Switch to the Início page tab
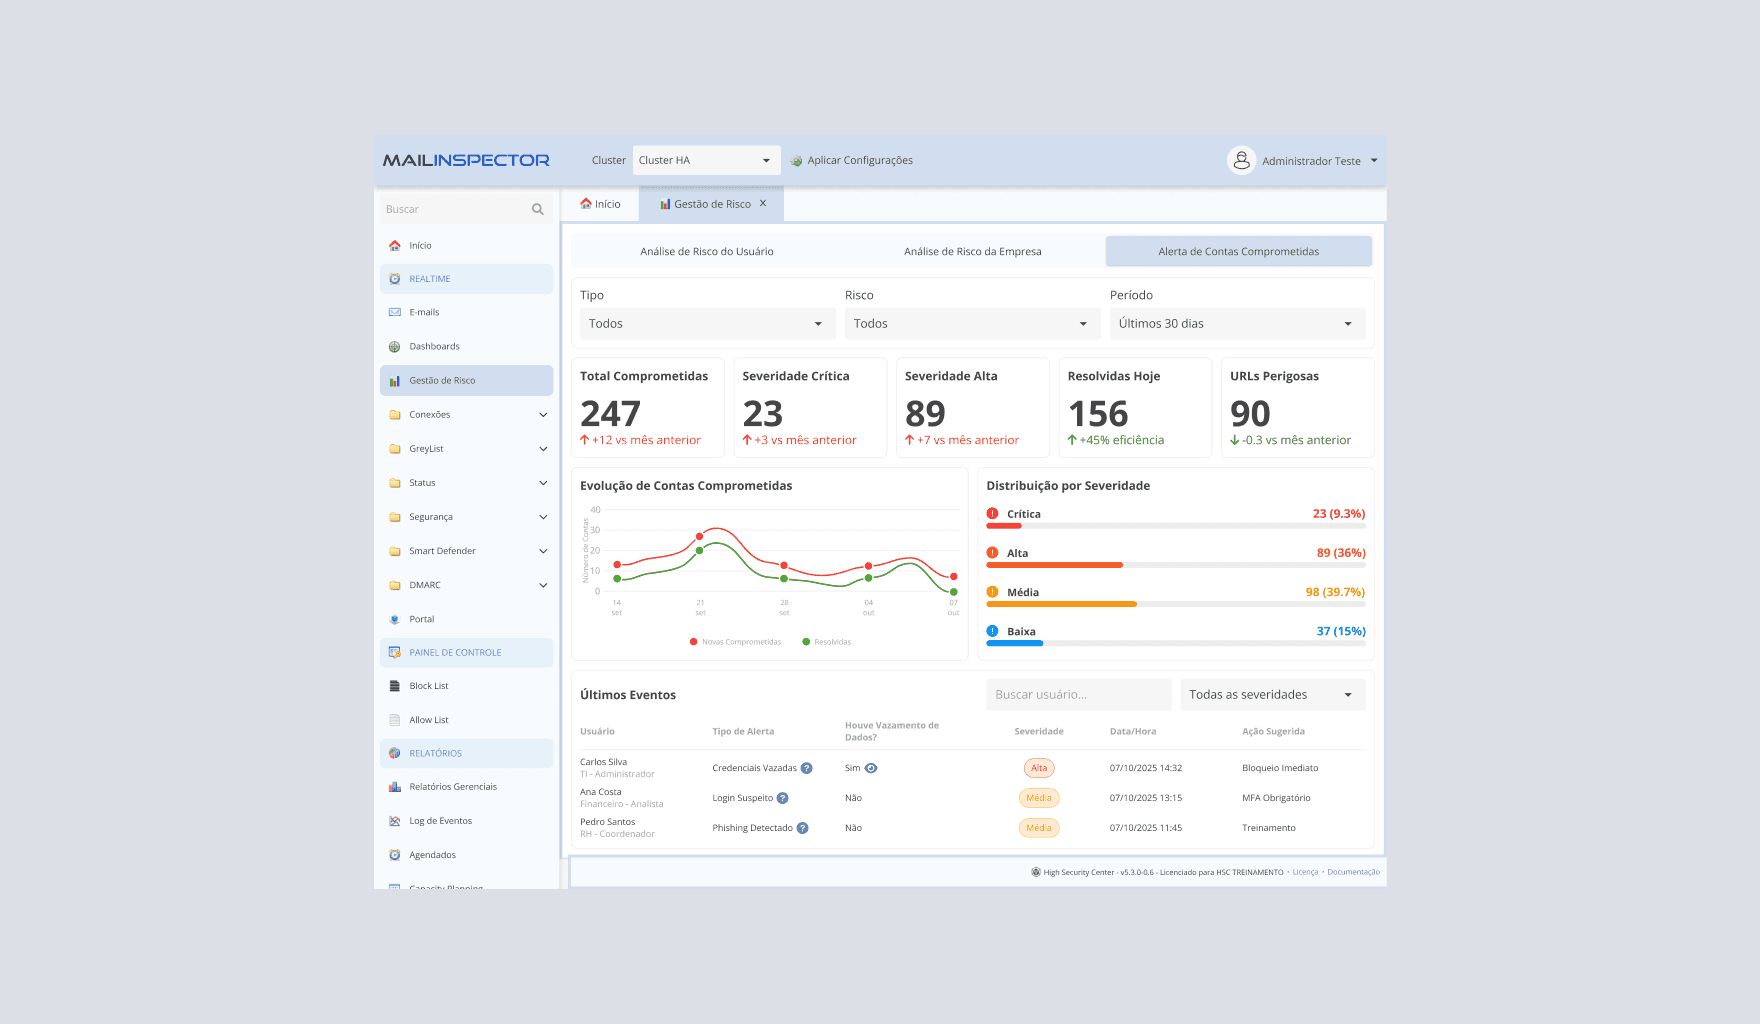Image resolution: width=1760 pixels, height=1024 pixels. pyautogui.click(x=601, y=204)
